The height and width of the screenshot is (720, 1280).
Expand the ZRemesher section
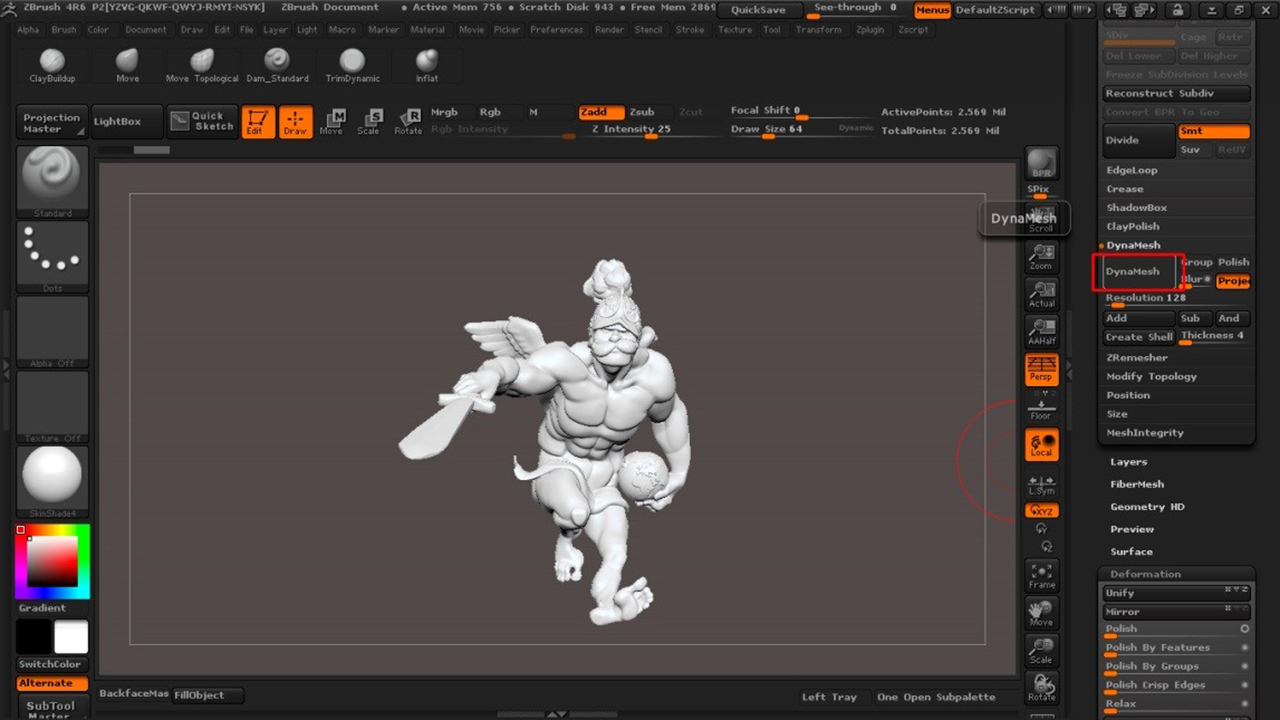(1136, 357)
